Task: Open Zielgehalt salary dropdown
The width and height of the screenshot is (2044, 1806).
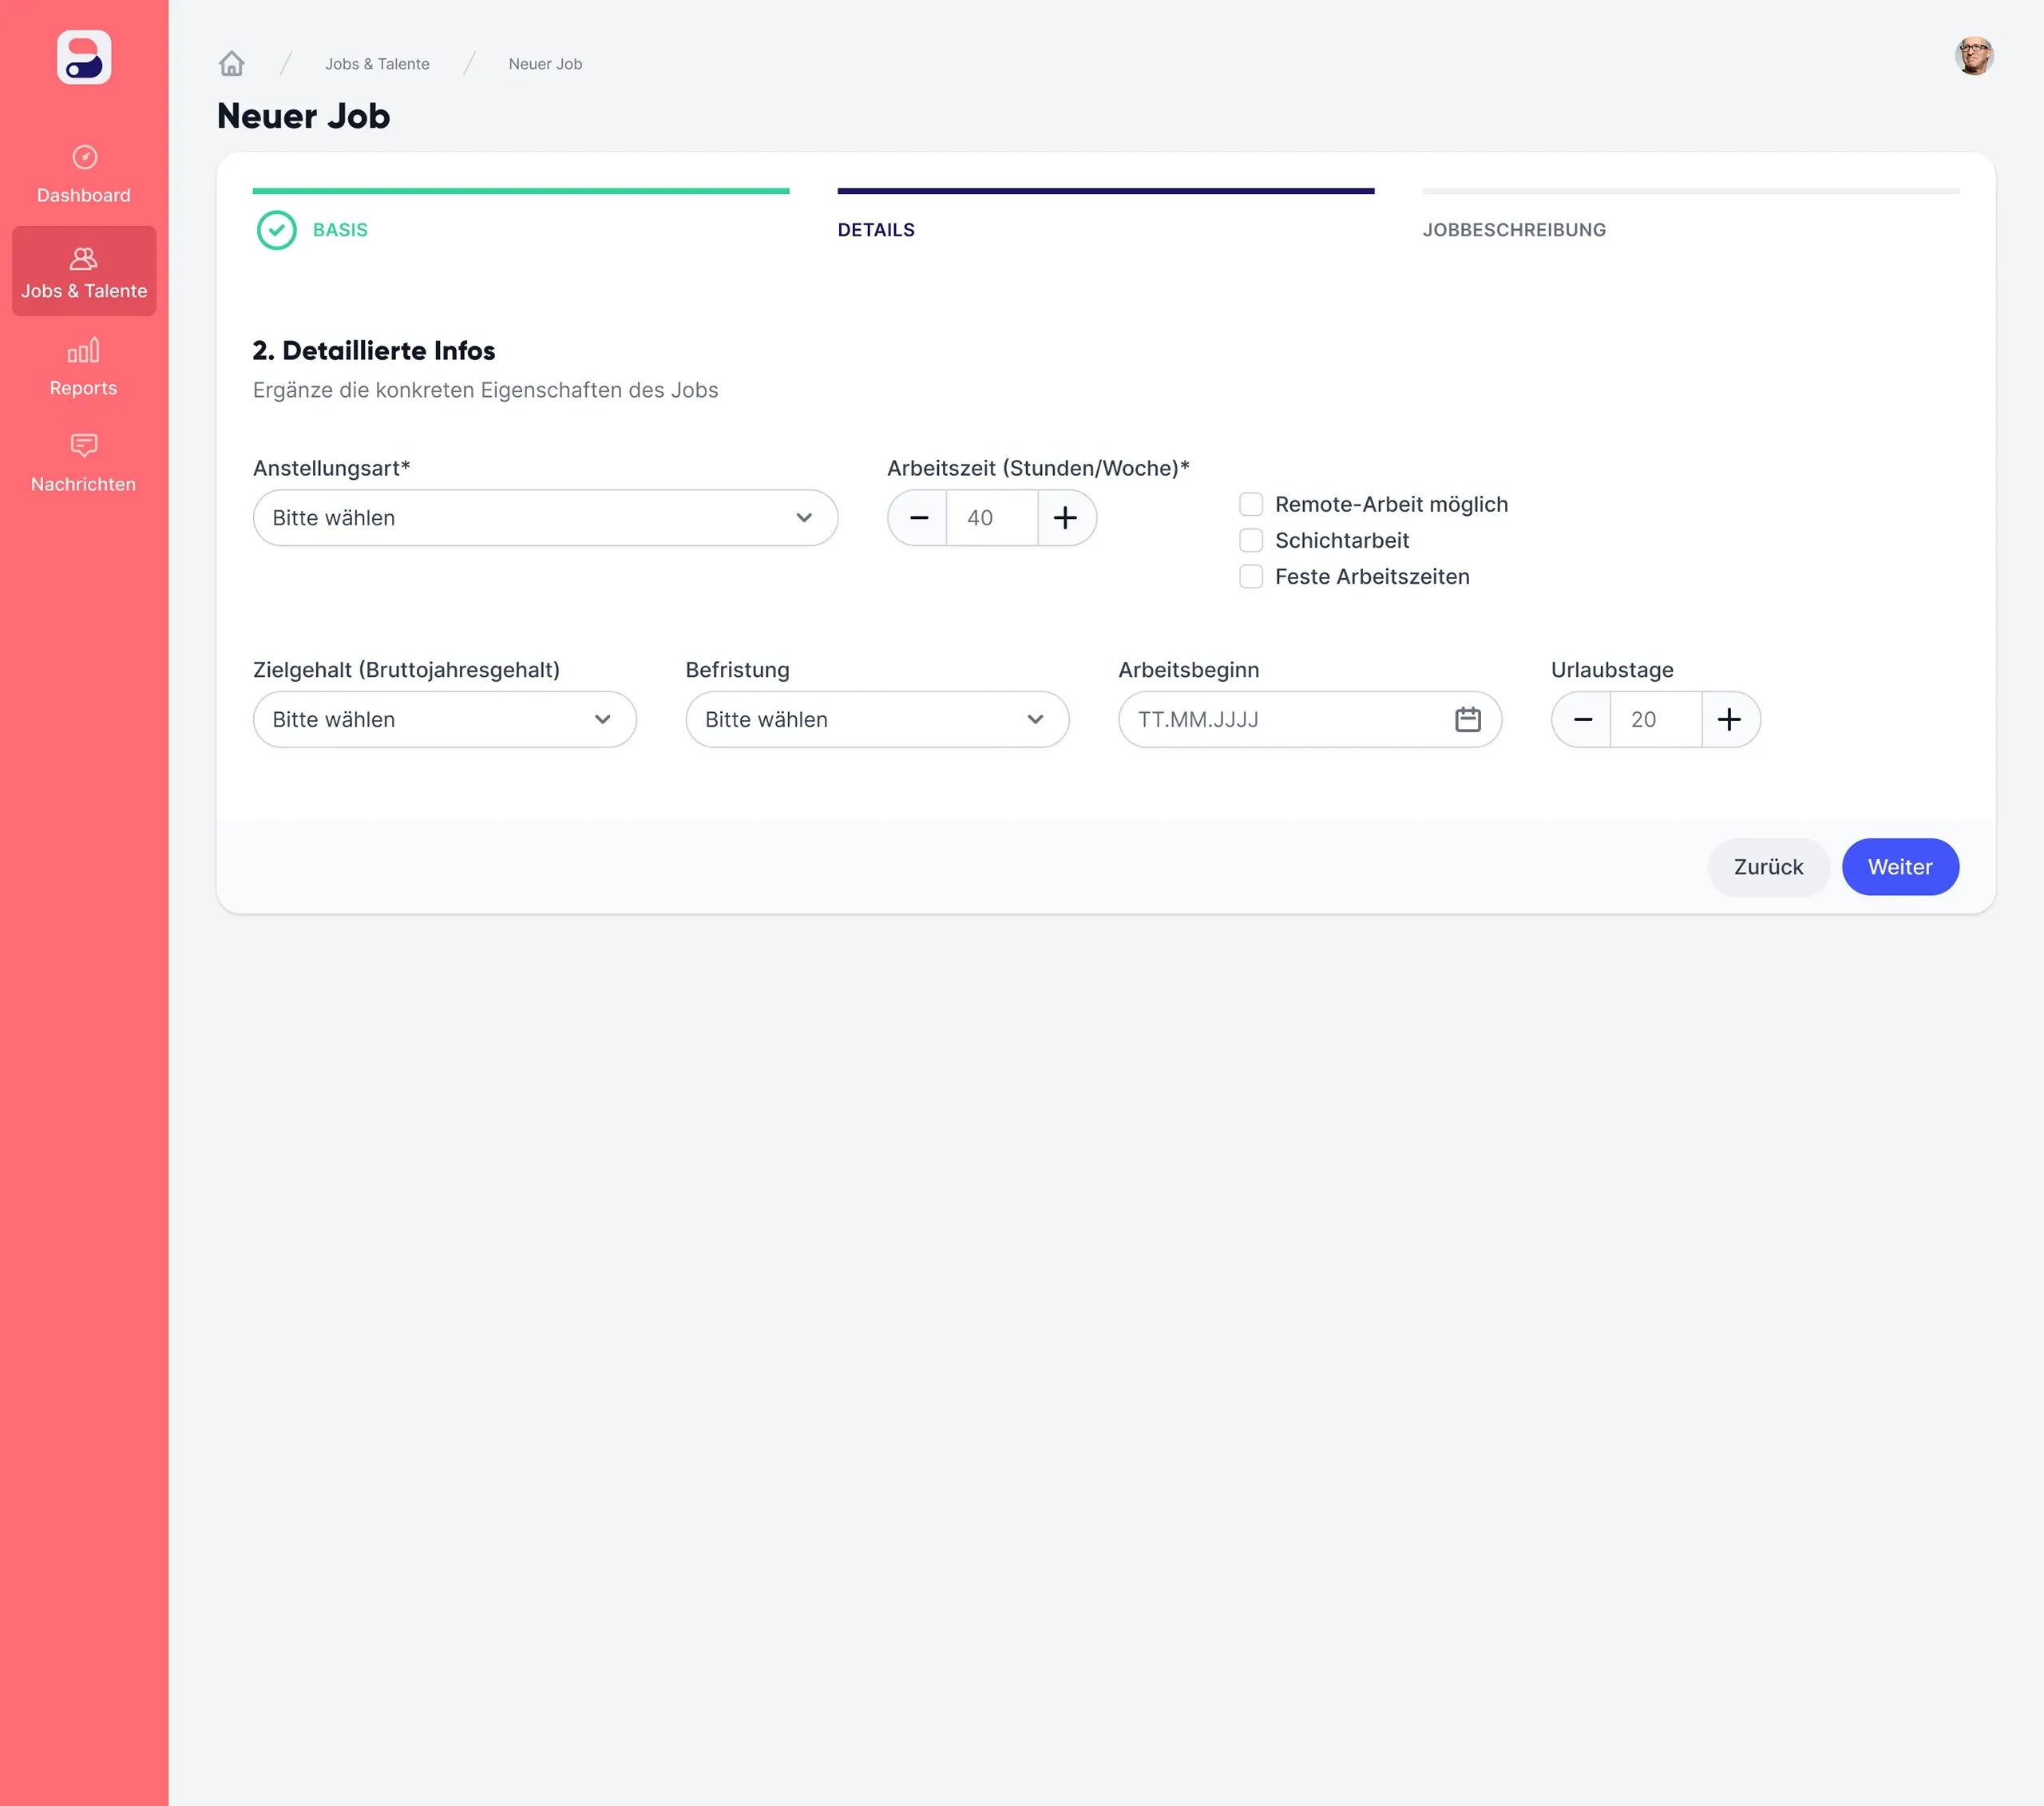Action: tap(444, 719)
